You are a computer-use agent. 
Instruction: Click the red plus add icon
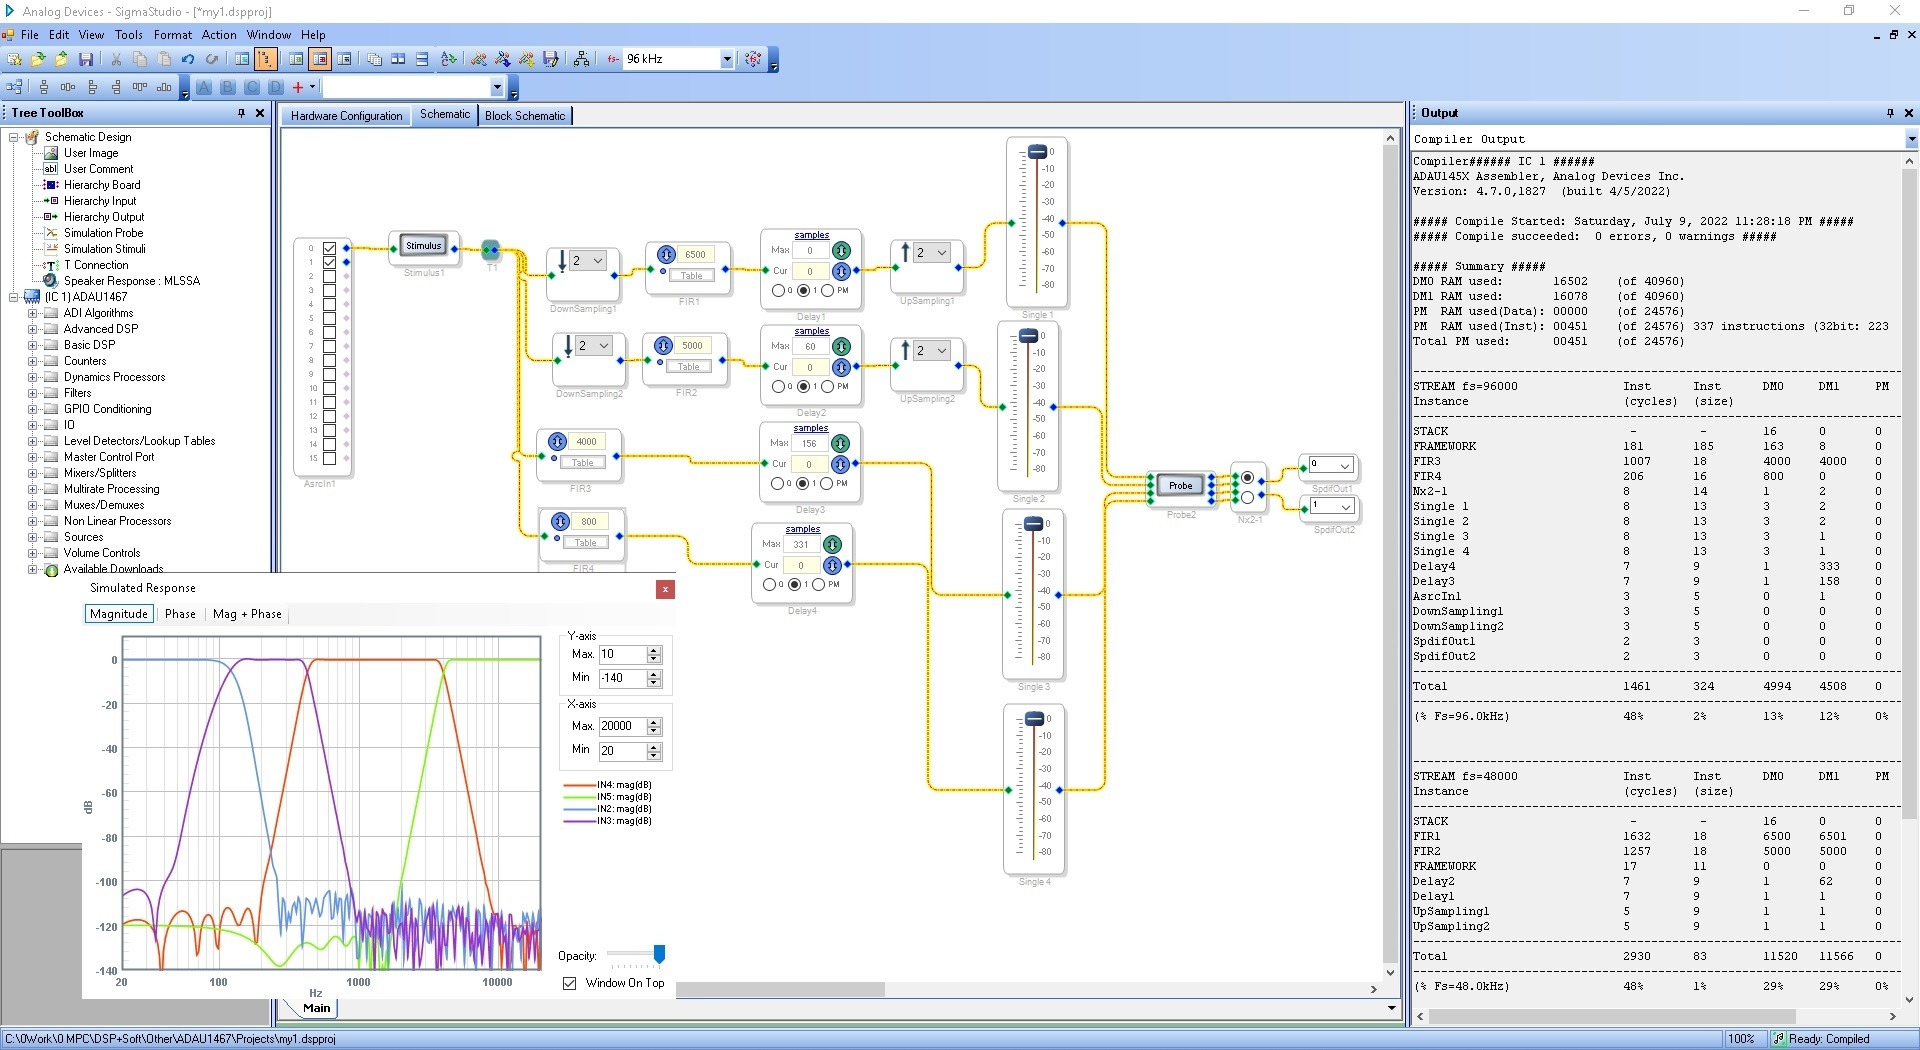tap(297, 87)
